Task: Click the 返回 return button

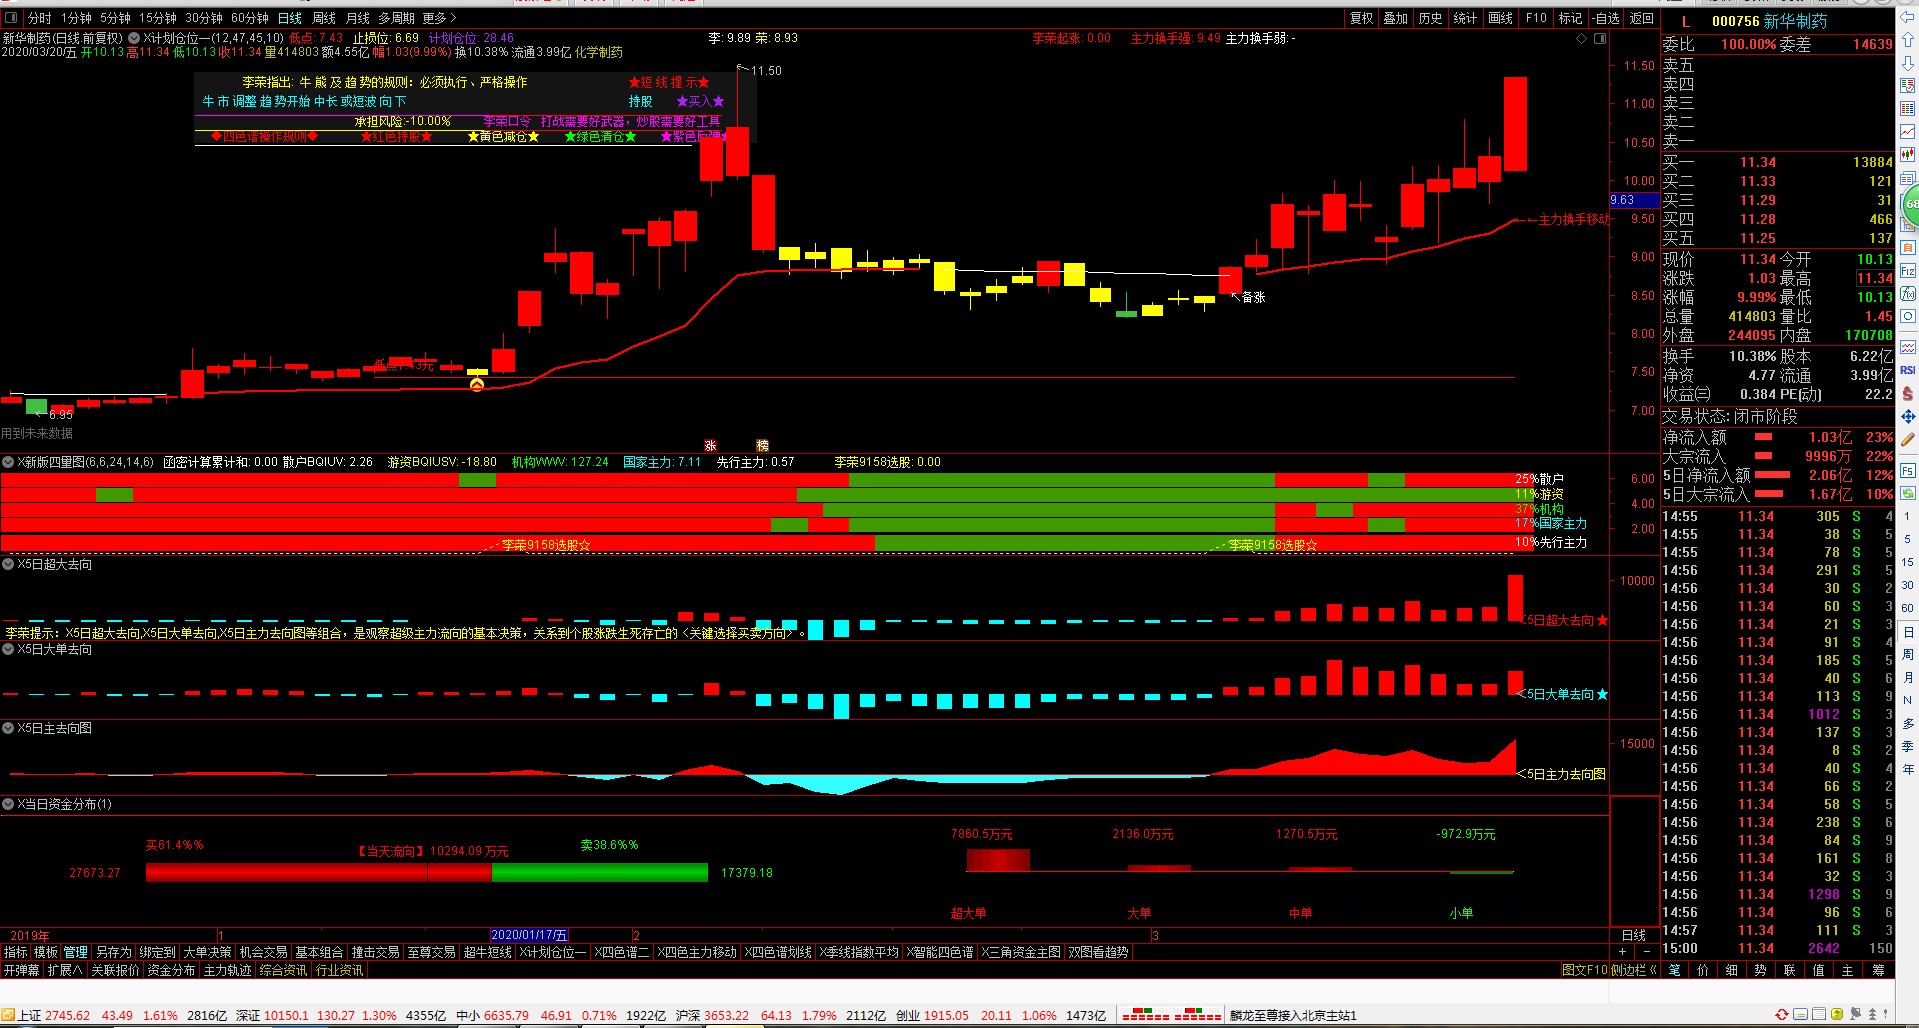Action: (1642, 18)
